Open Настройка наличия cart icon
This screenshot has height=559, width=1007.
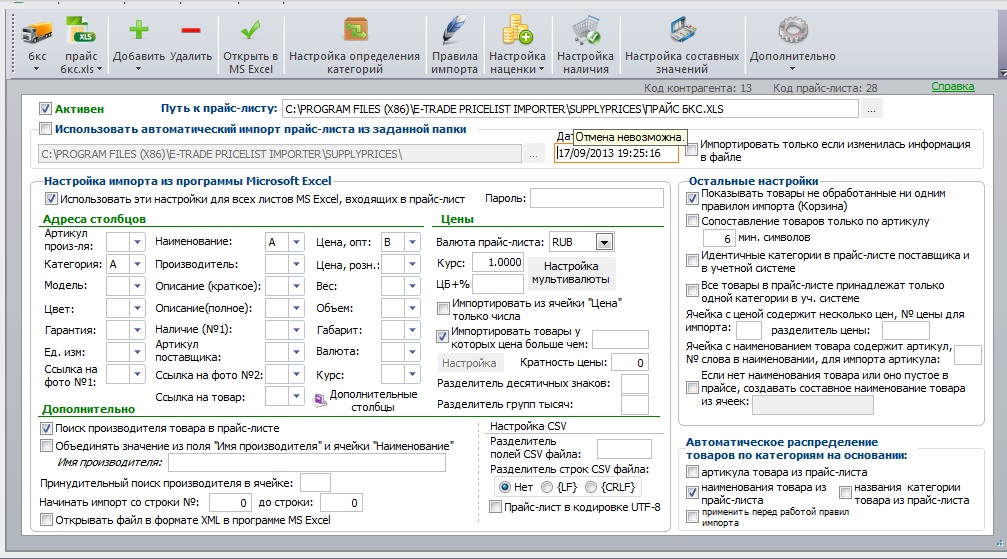586,30
